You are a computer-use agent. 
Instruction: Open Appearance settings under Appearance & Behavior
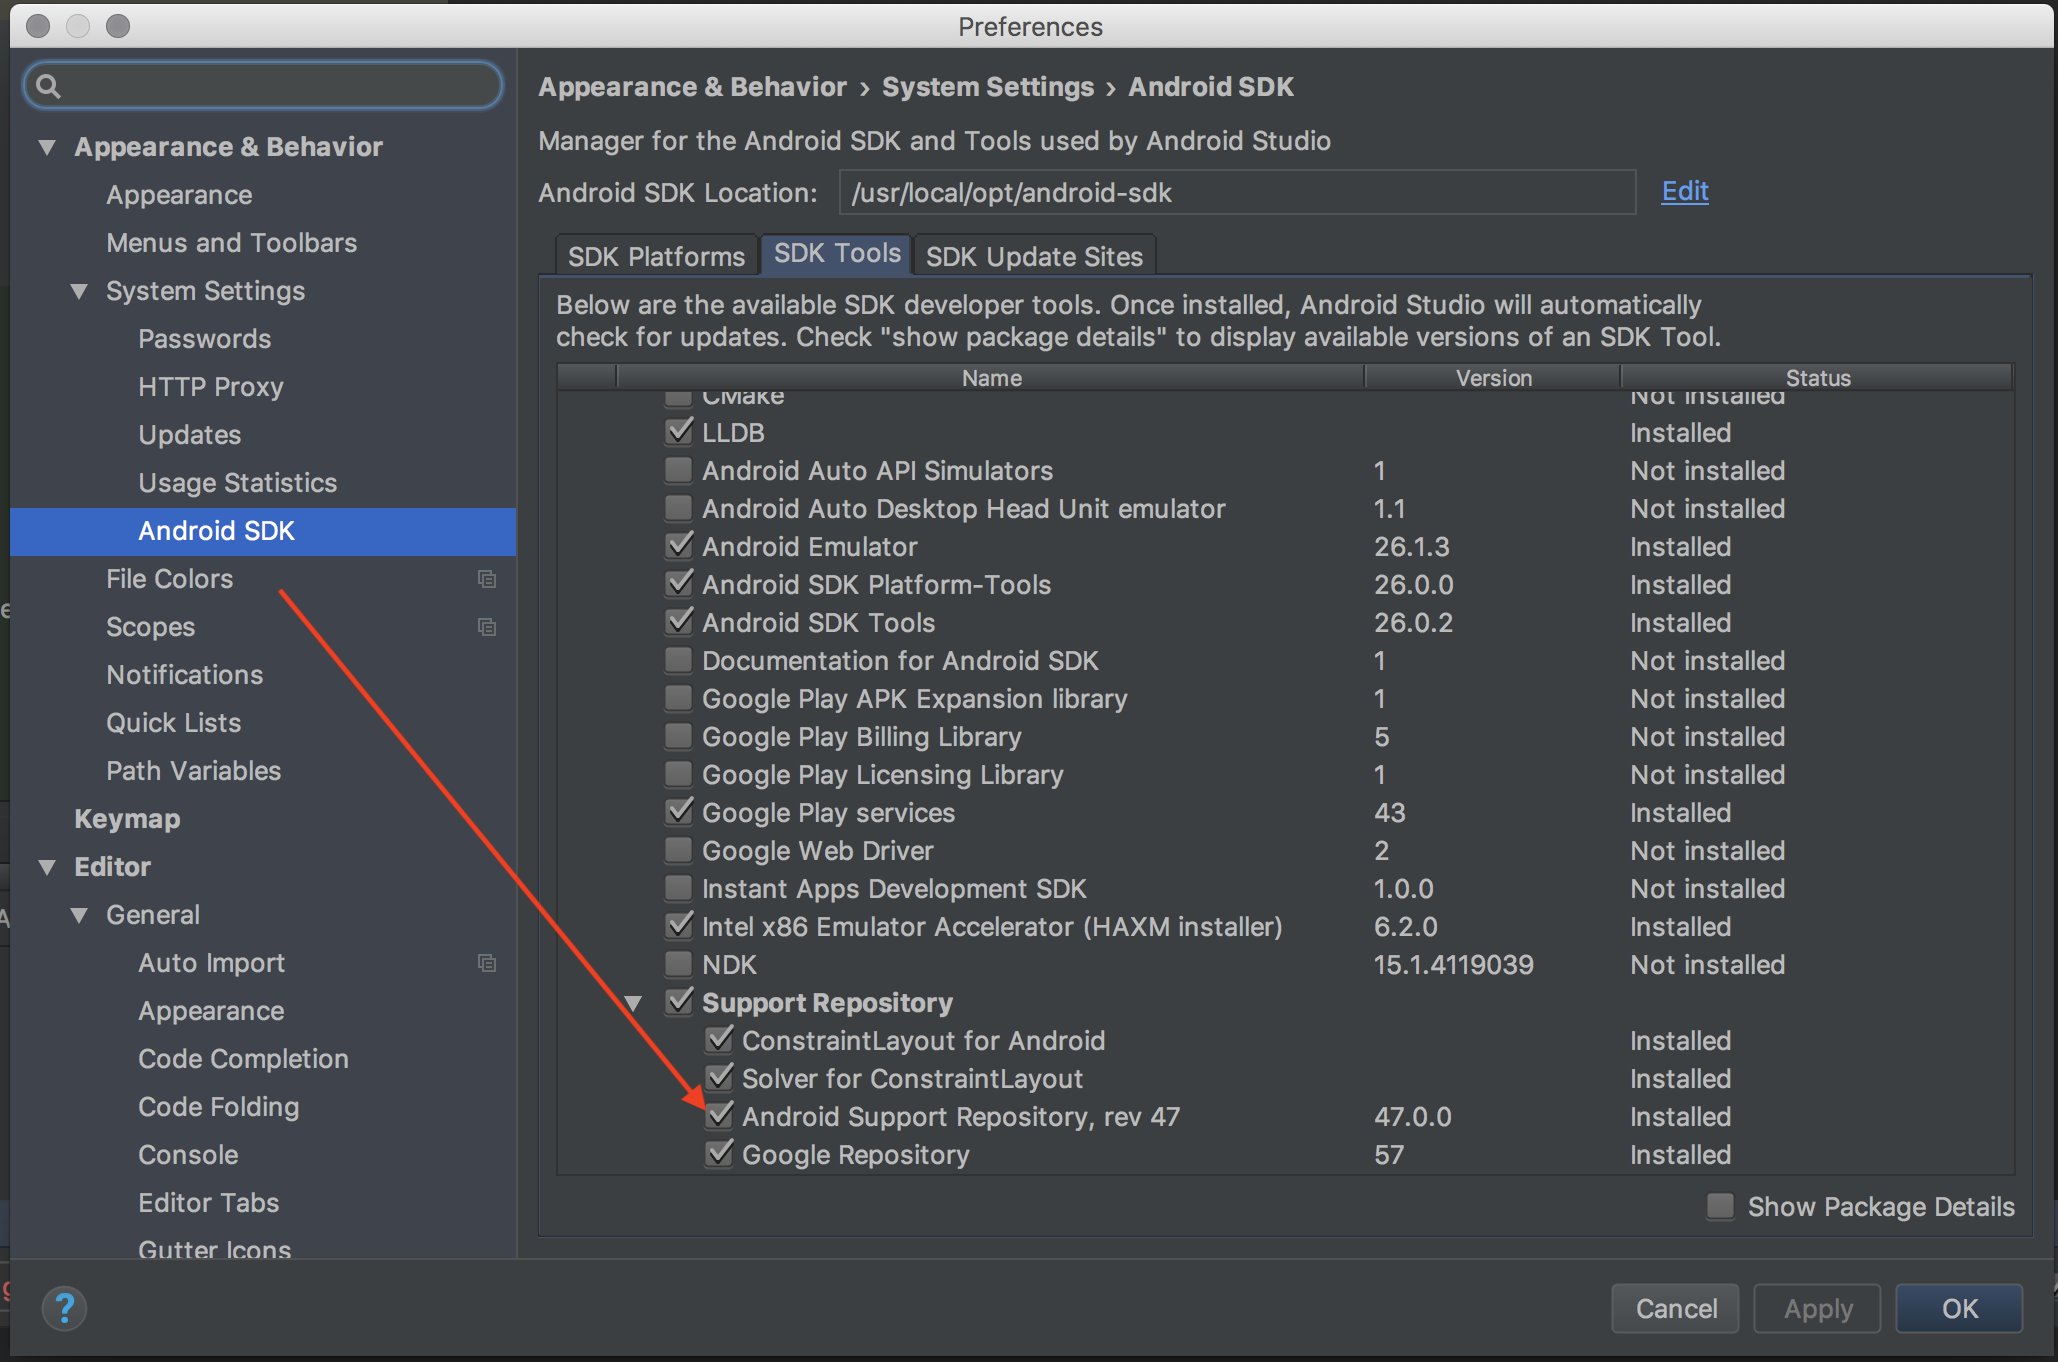179,195
